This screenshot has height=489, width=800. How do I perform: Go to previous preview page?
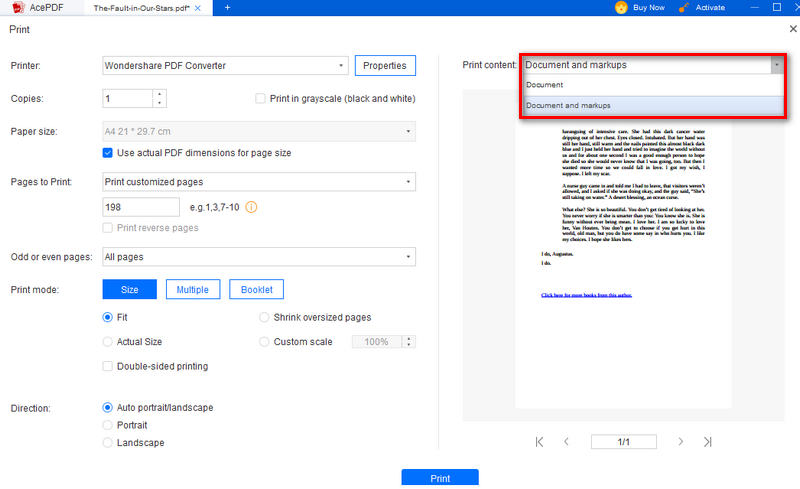566,442
